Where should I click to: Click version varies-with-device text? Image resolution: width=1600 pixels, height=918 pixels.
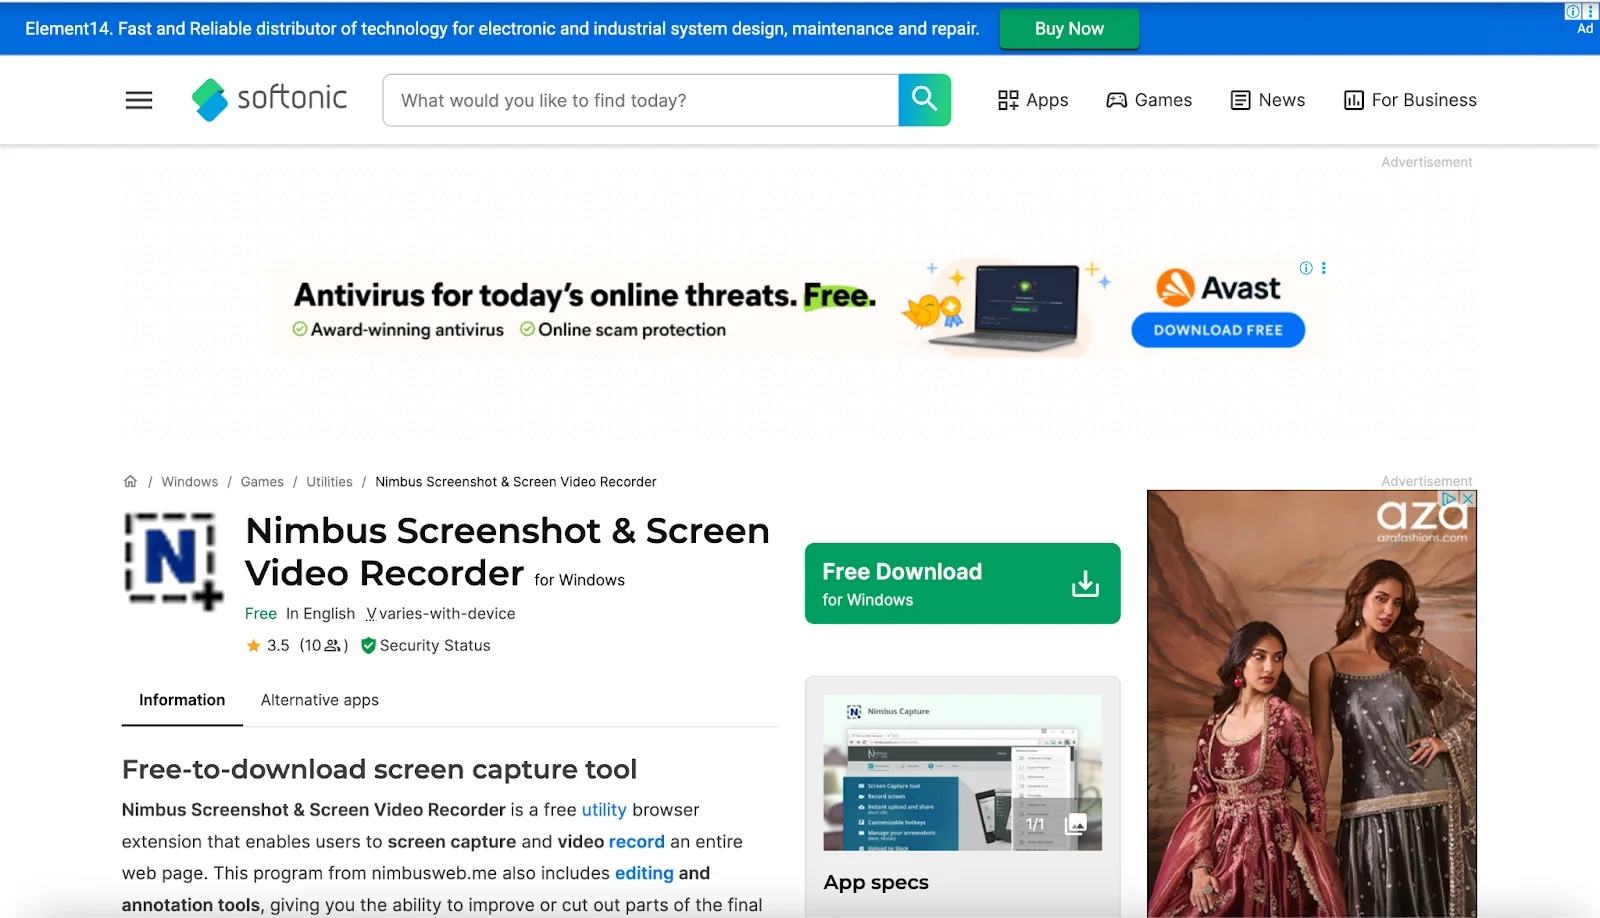click(447, 614)
